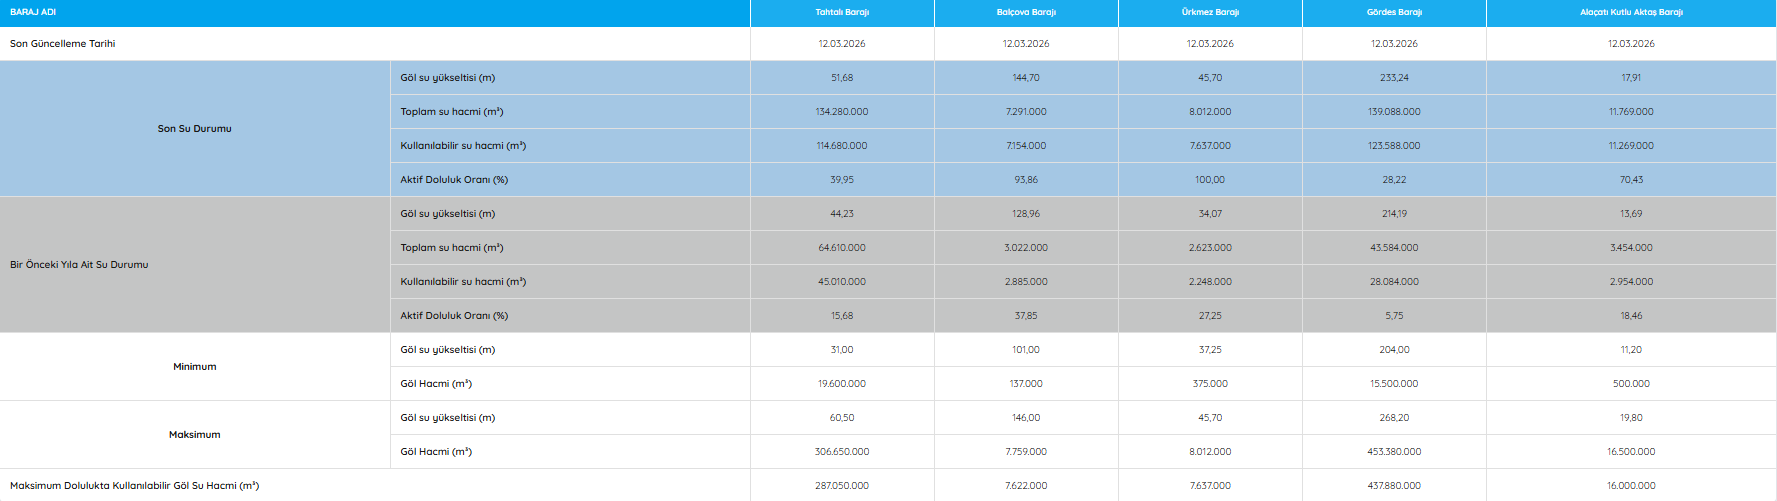The width and height of the screenshot is (1777, 501).
Task: Click Maksimum Dolulukta Kullanılabilir Göl Su Hacmi label
Action: (x=134, y=486)
